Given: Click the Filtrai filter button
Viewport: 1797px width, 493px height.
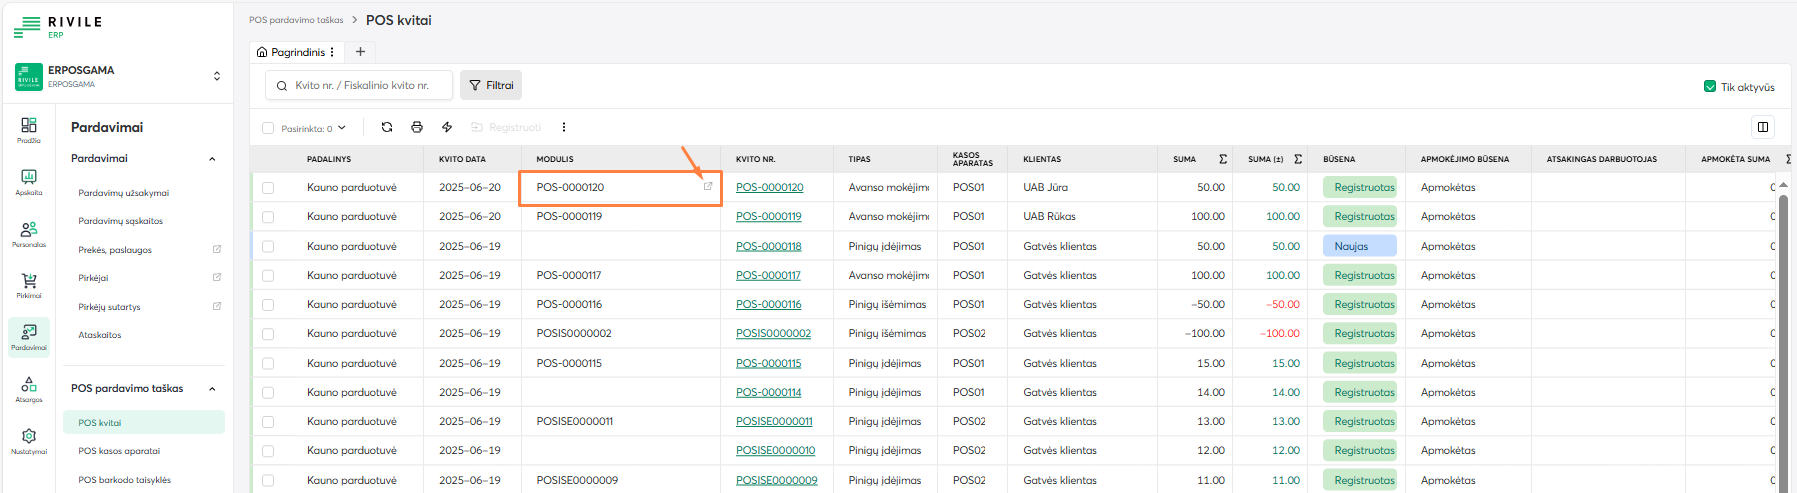Looking at the screenshot, I should 491,85.
